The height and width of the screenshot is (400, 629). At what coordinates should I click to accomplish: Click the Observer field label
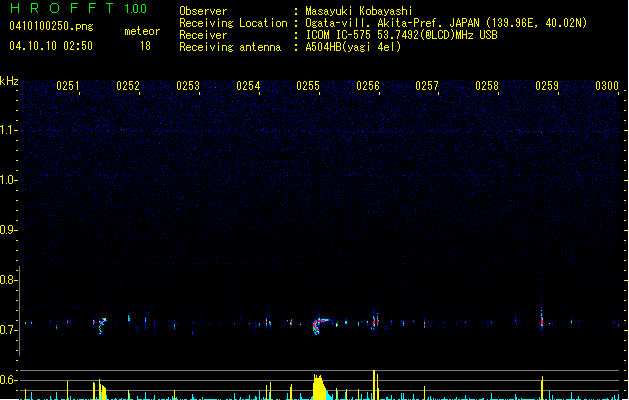203,11
